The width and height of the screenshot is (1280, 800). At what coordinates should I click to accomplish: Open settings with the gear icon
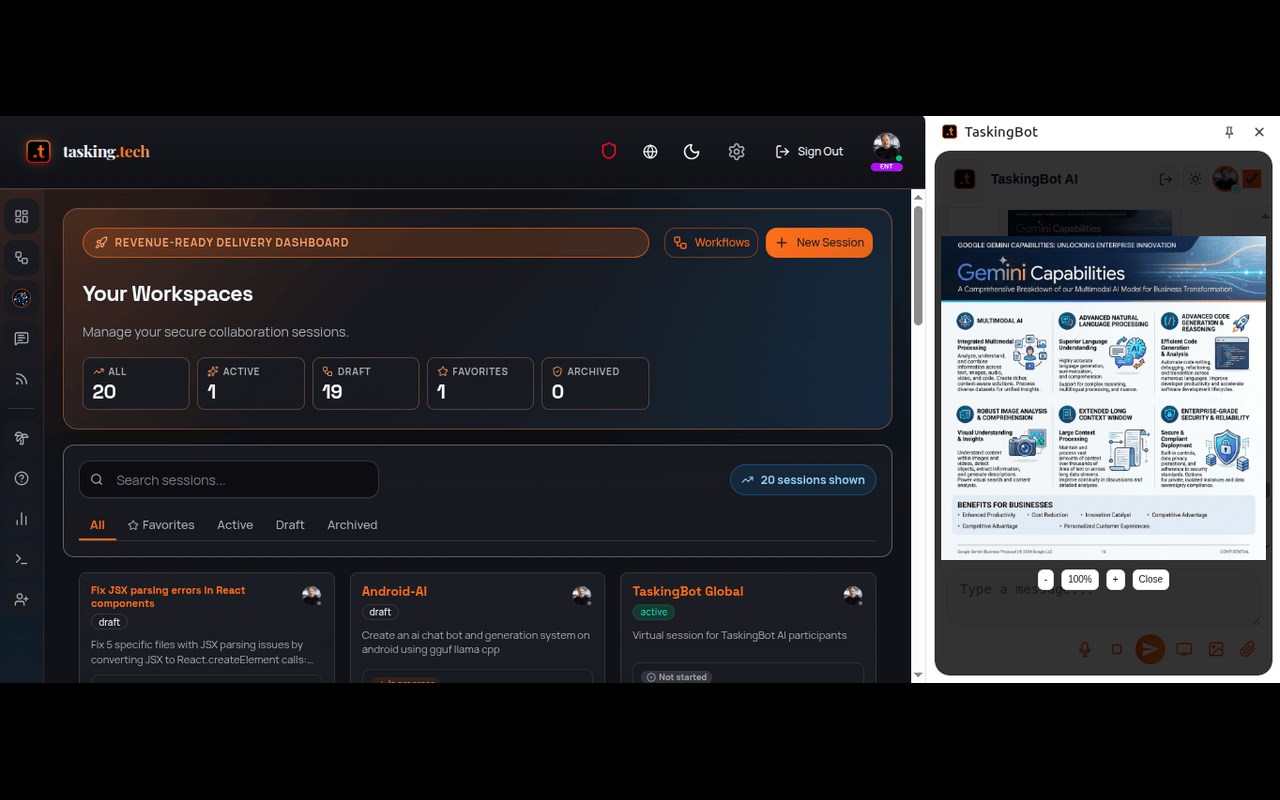[737, 151]
